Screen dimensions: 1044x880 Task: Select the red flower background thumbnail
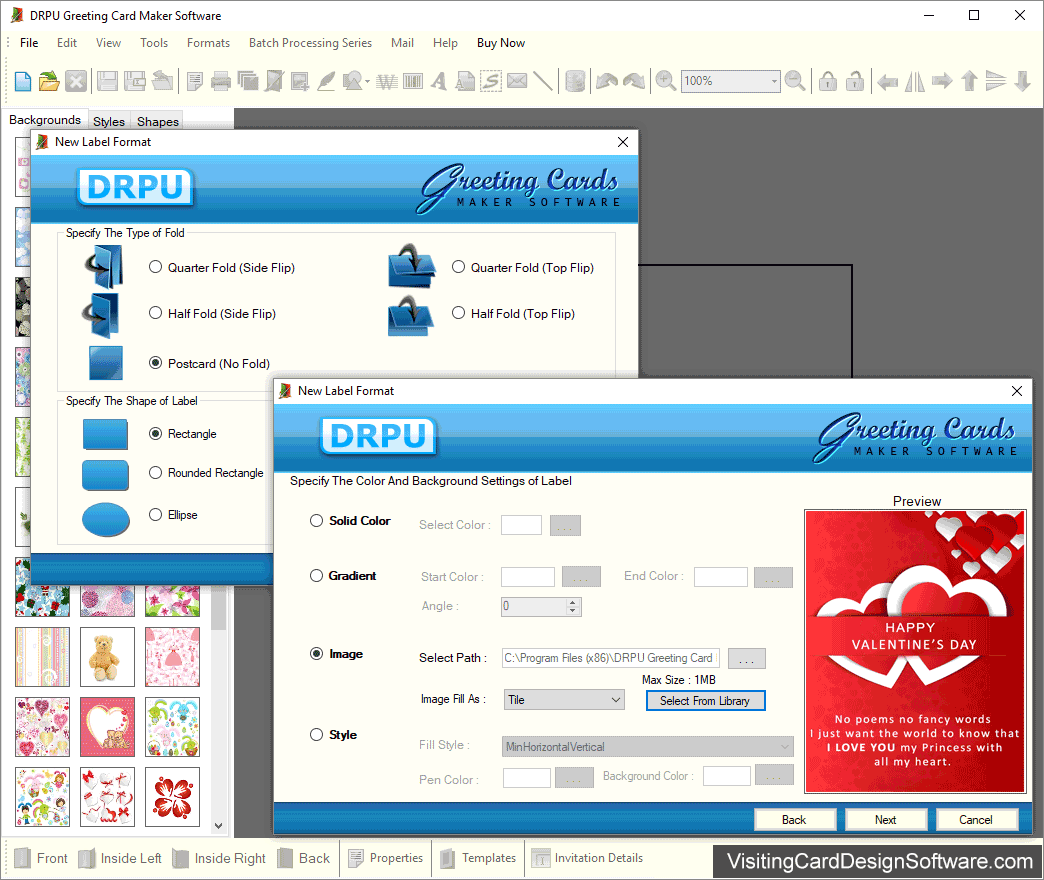[172, 797]
